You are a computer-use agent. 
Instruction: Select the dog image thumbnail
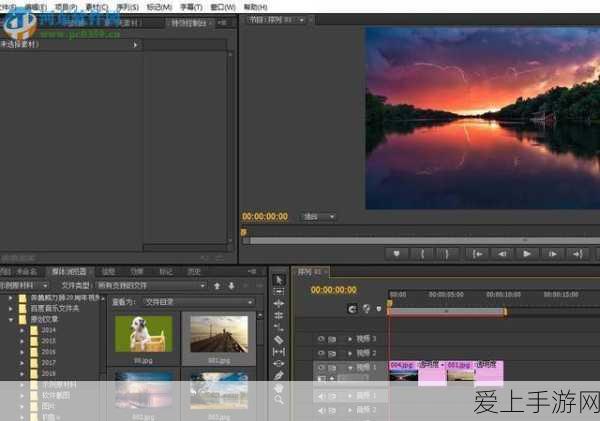tap(143, 334)
